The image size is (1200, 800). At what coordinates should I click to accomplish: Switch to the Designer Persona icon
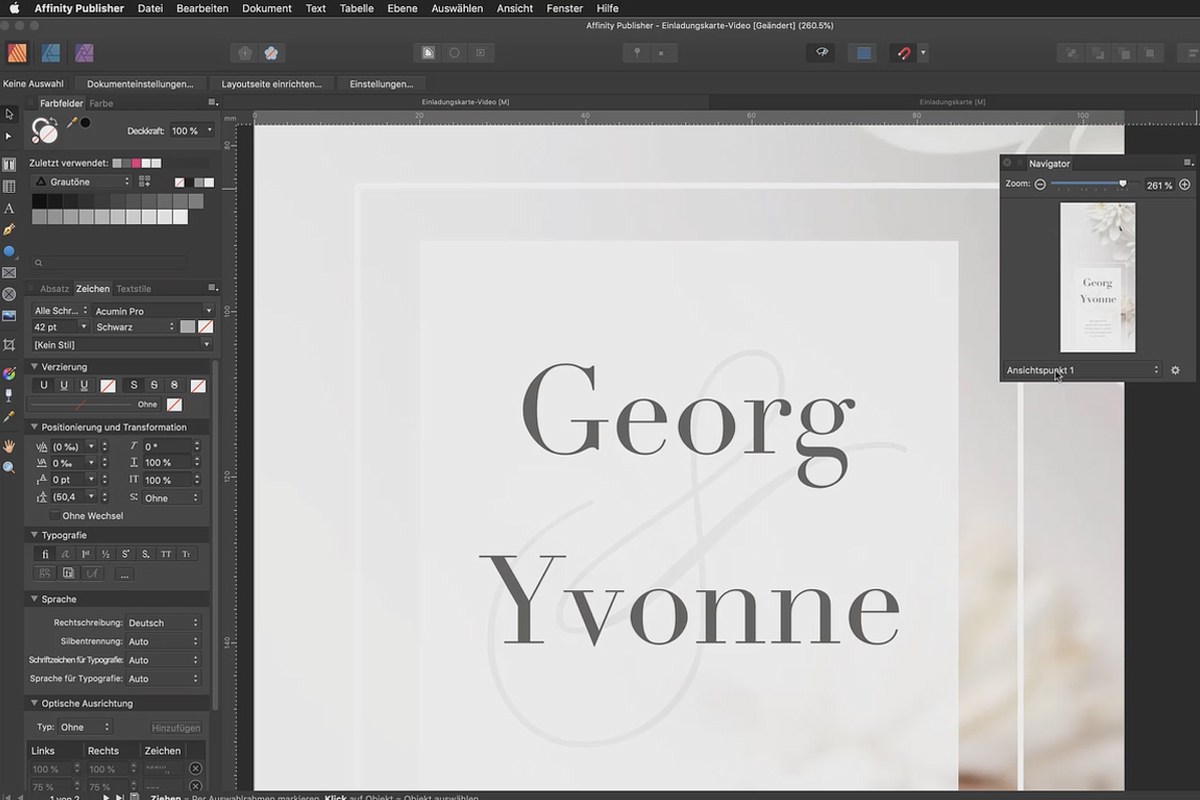click(50, 52)
